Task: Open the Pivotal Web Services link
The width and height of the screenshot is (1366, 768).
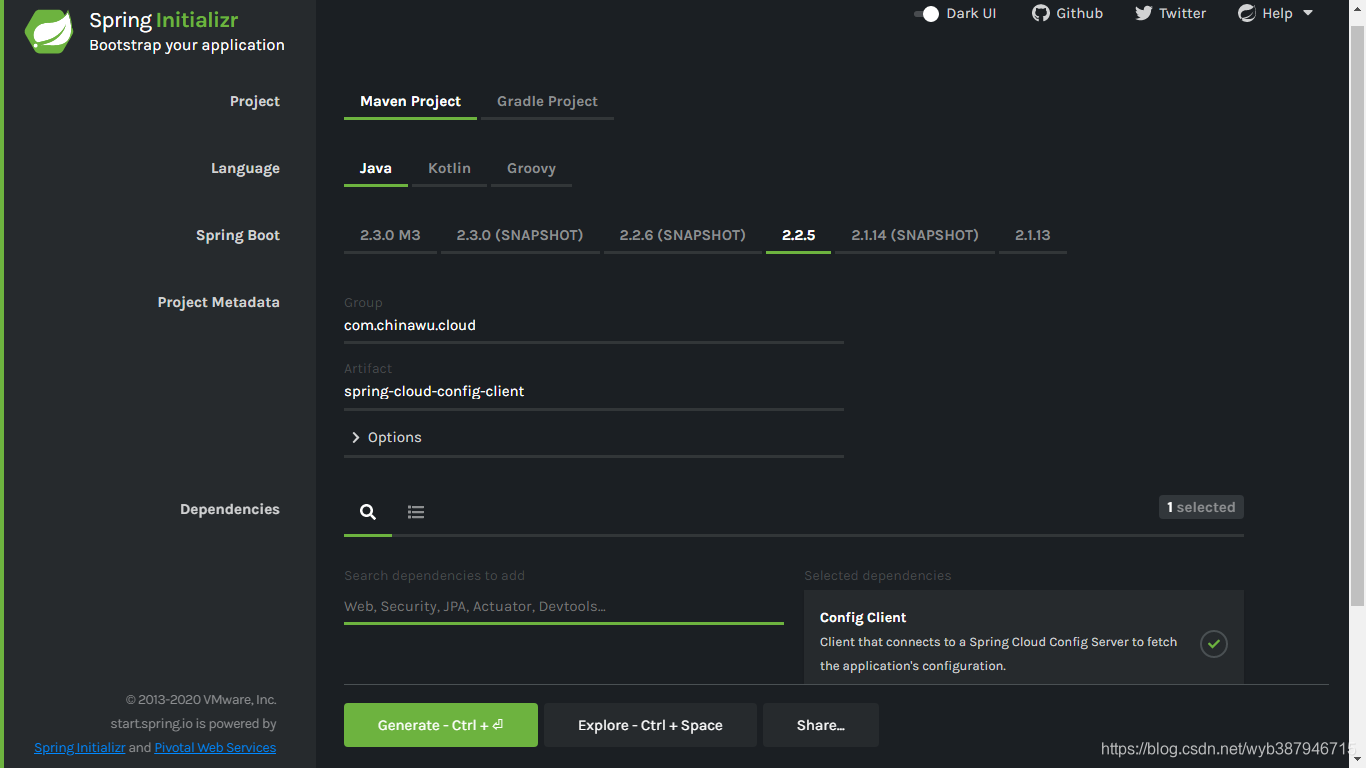Action: tap(215, 747)
